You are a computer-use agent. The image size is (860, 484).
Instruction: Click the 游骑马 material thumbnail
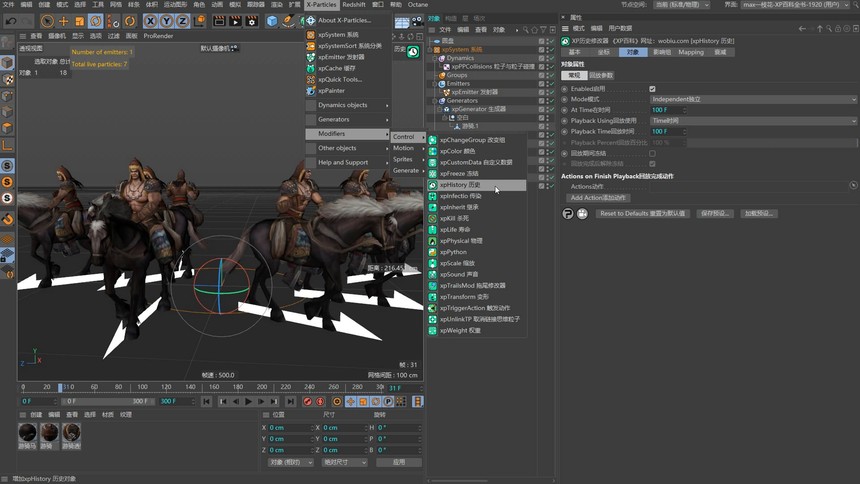[27, 433]
